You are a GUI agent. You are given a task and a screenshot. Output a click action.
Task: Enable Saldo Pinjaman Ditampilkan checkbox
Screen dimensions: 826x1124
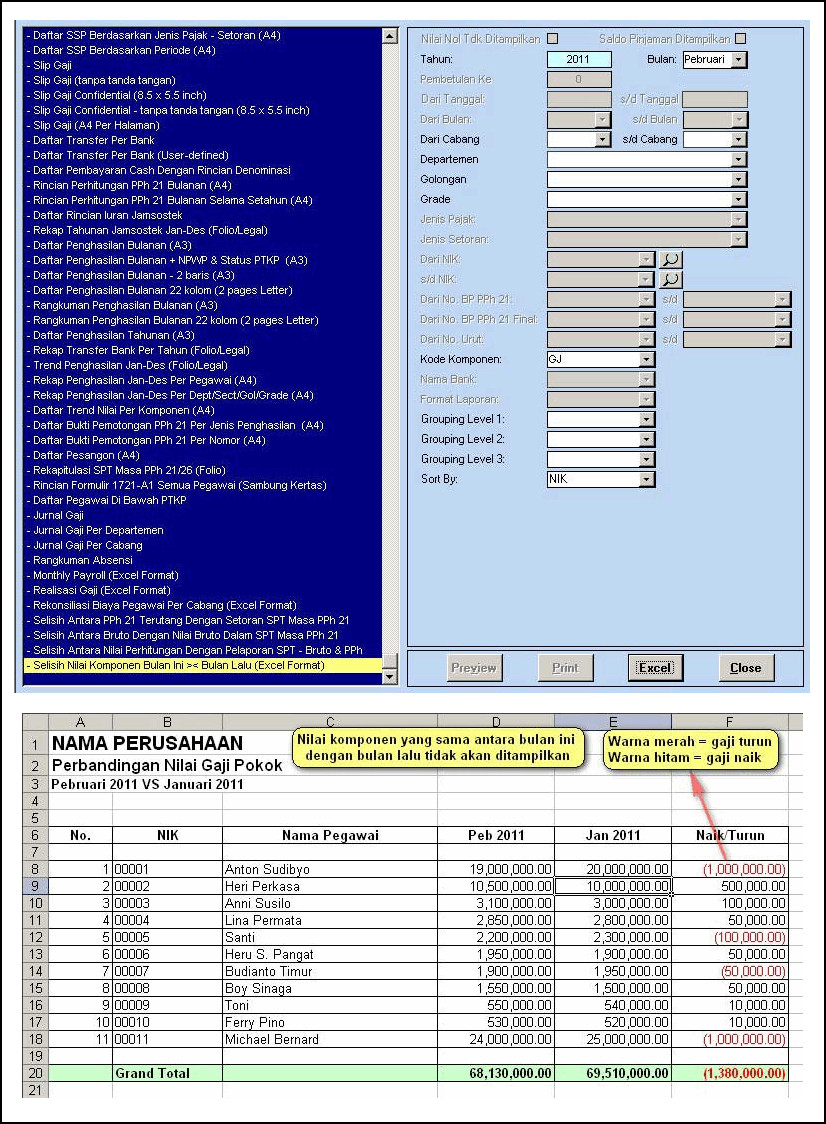coord(741,39)
